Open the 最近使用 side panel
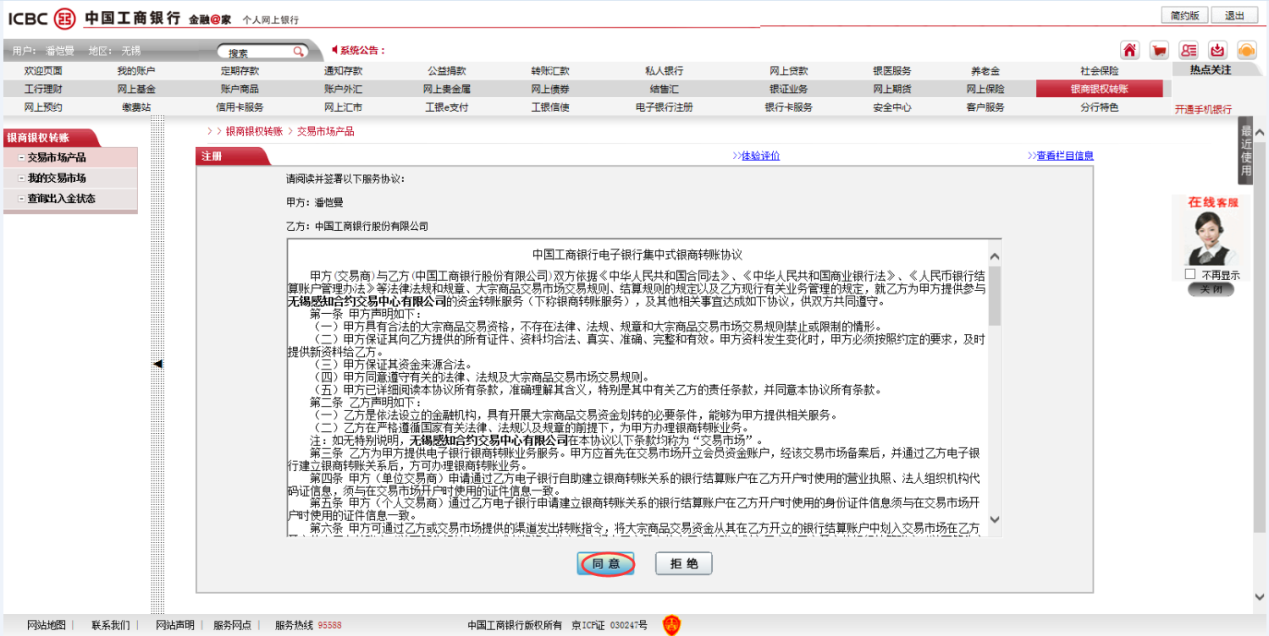The height and width of the screenshot is (636, 1269). coord(1246,151)
